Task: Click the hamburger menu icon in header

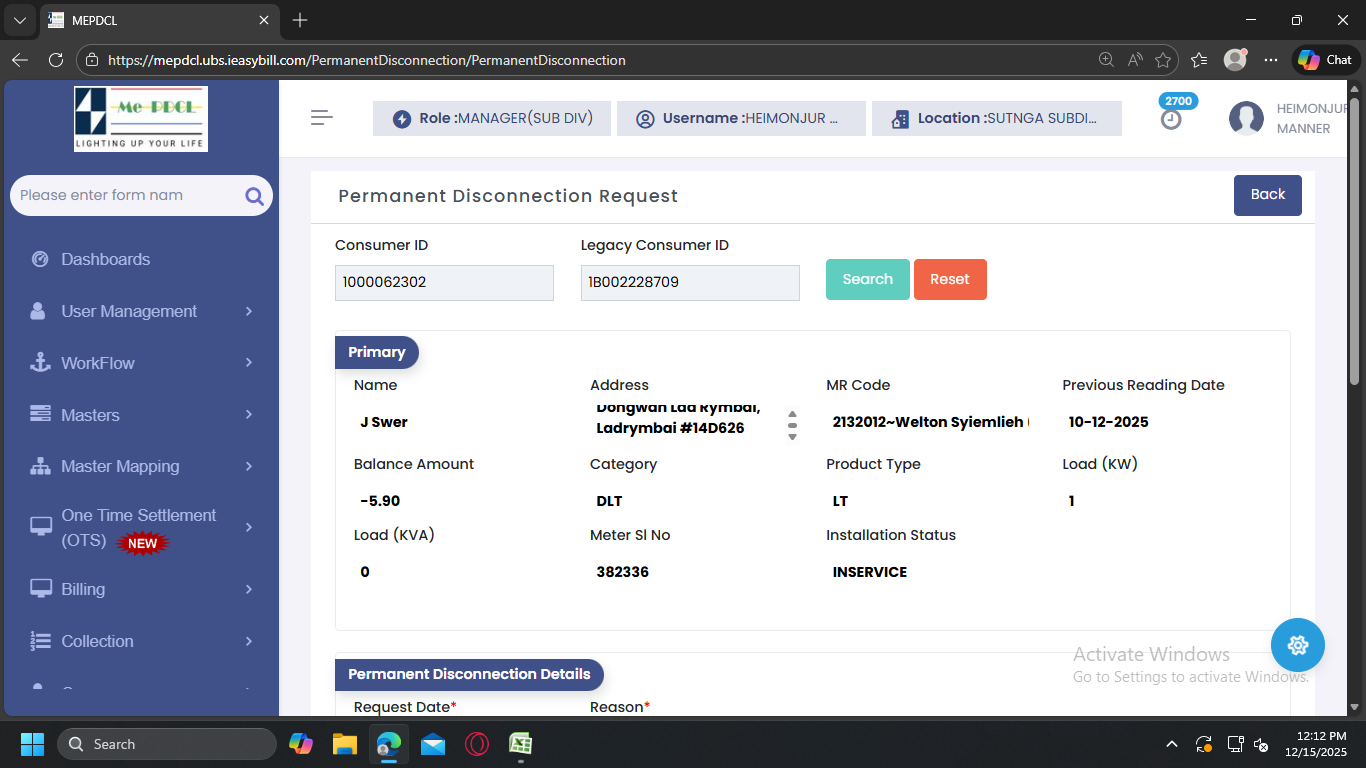Action: coord(321,118)
